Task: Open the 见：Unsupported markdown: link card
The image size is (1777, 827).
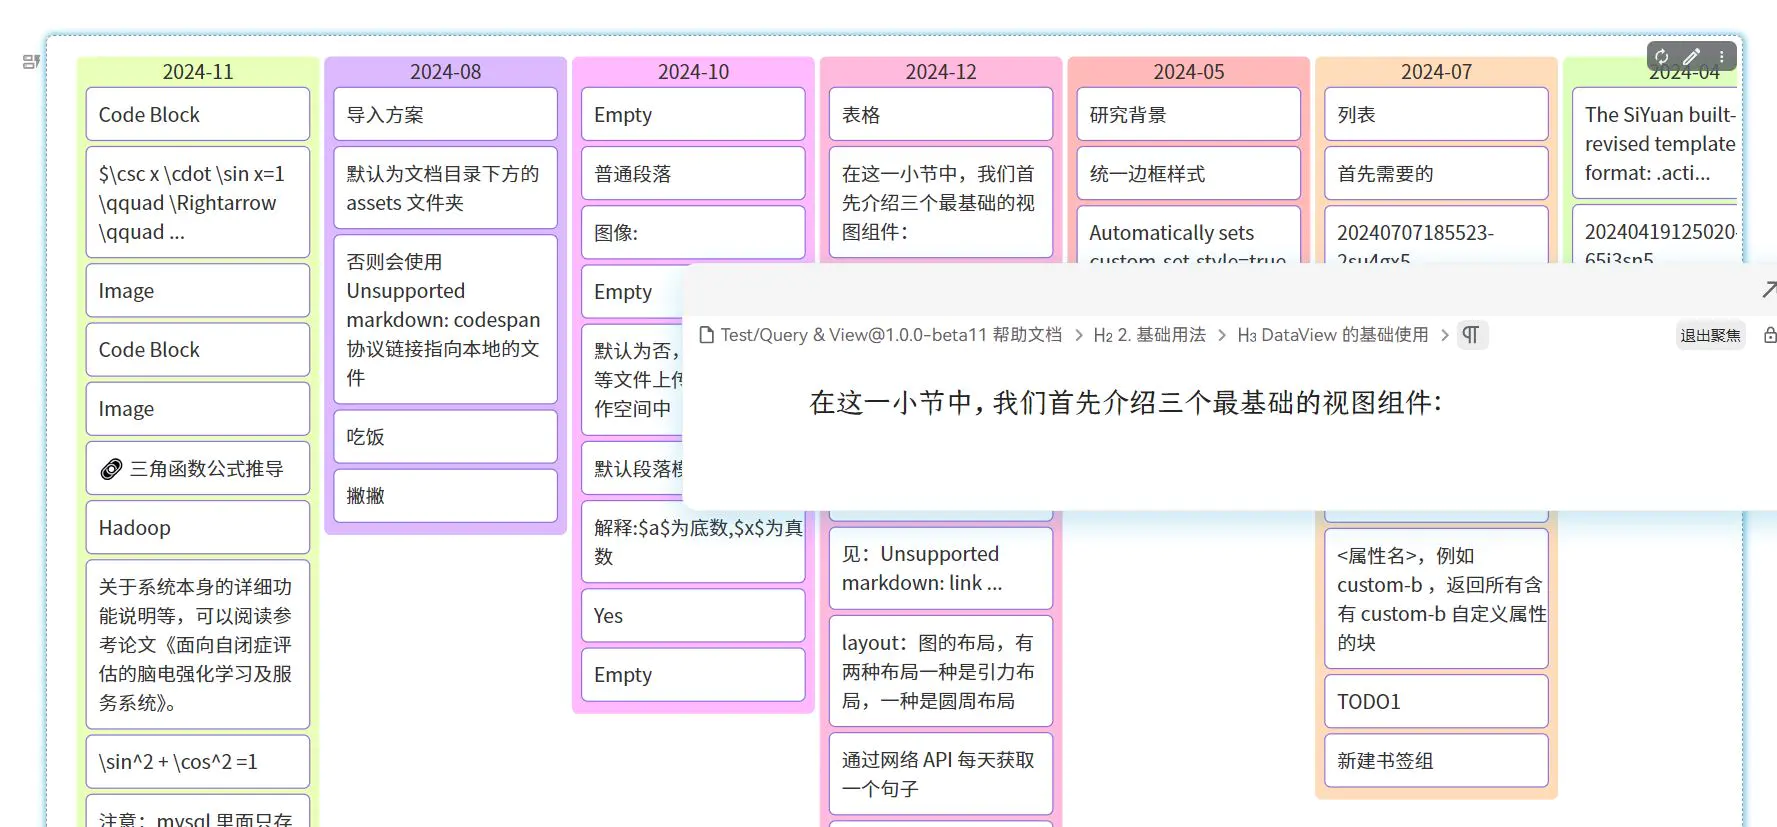Action: [x=941, y=568]
